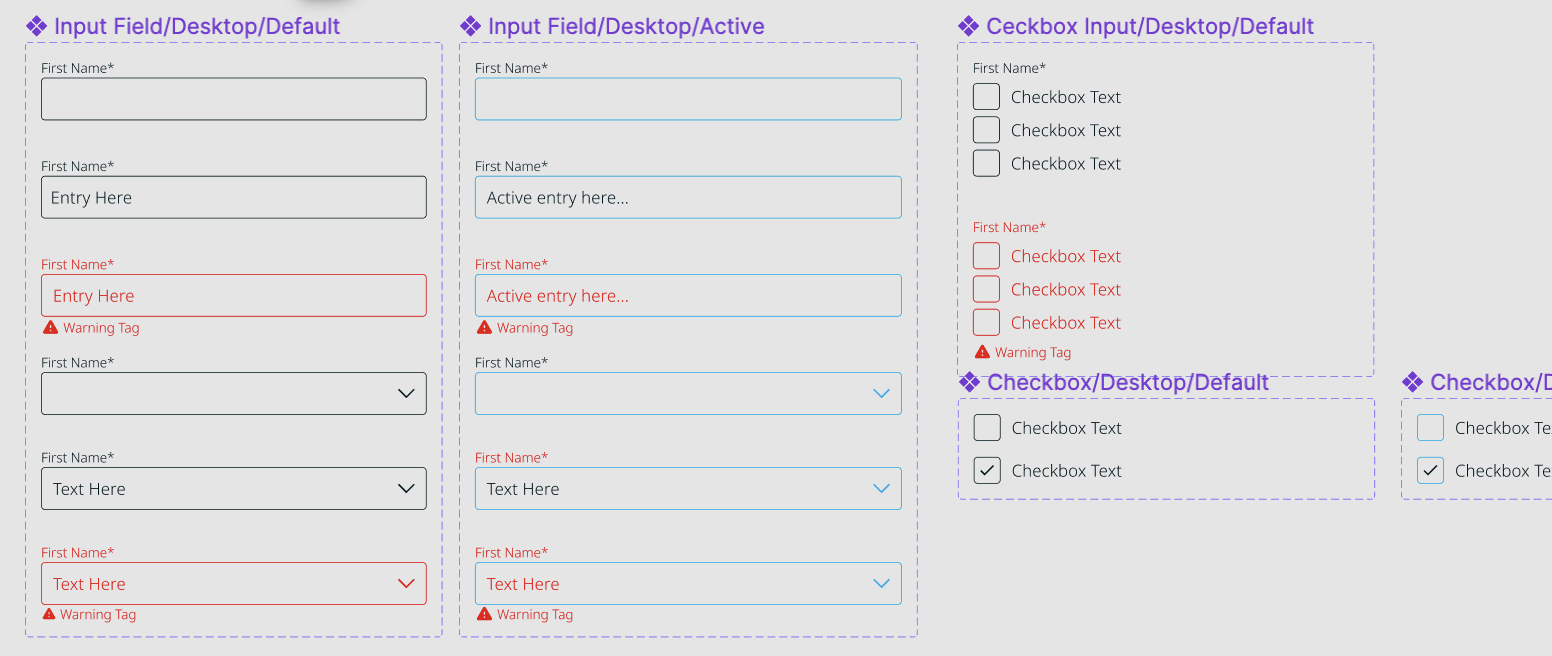Image resolution: width=1552 pixels, height=656 pixels.
Task: Uncheck the checked box in Checkbox/Desktop/Default
Action: coord(987,471)
